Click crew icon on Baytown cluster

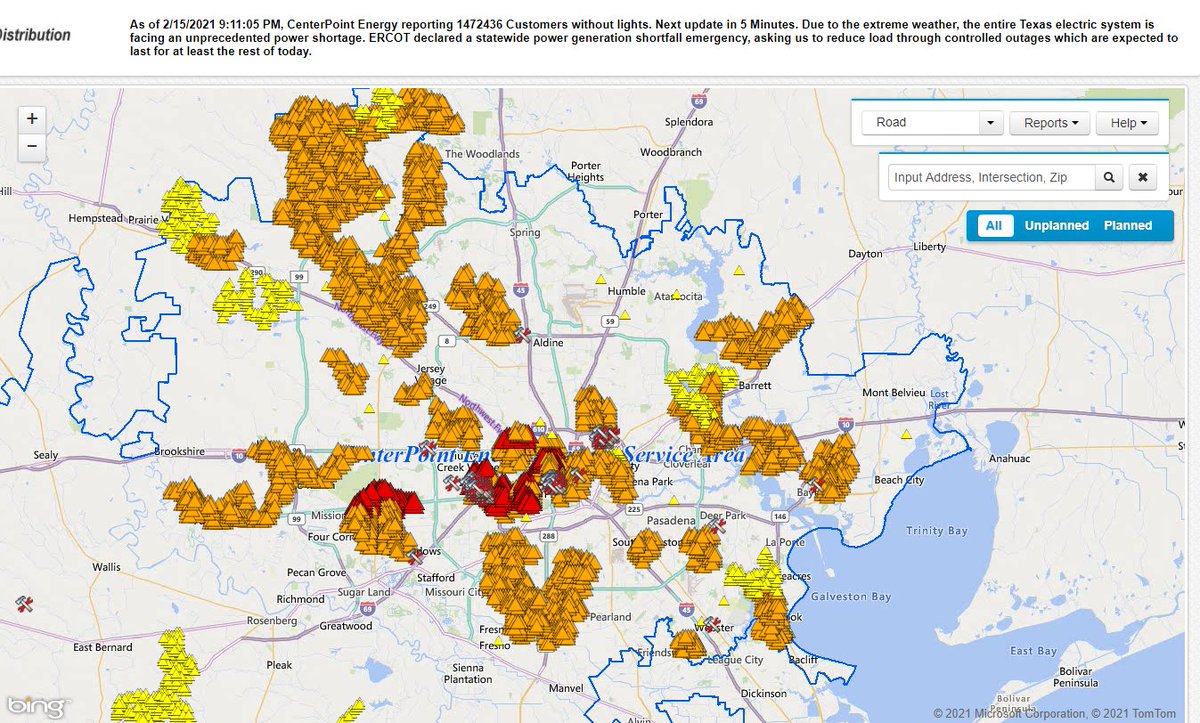pyautogui.click(x=817, y=485)
